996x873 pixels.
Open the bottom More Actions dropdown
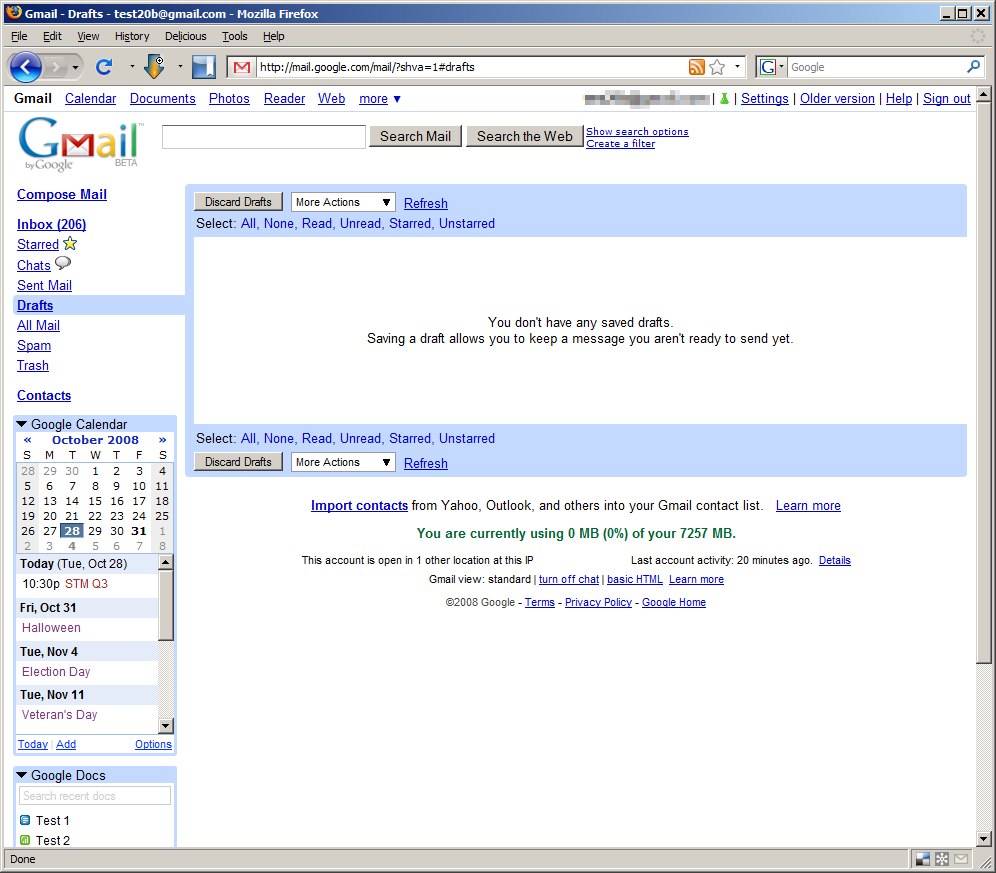pyautogui.click(x=343, y=462)
